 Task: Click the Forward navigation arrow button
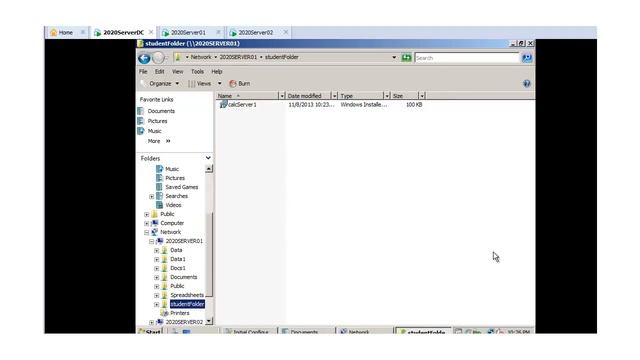point(158,58)
